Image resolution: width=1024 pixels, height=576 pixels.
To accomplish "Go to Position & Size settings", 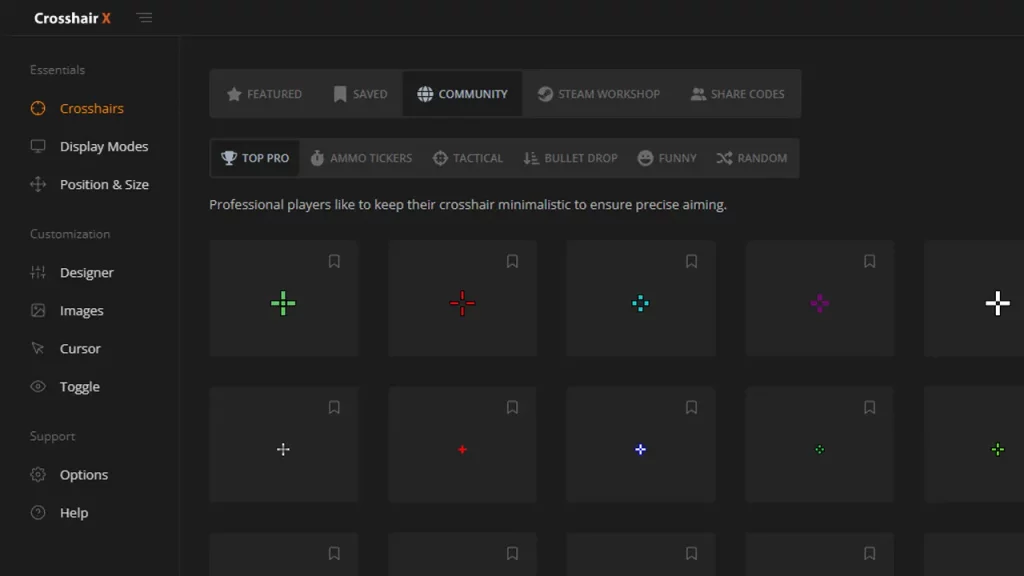I will click(89, 185).
